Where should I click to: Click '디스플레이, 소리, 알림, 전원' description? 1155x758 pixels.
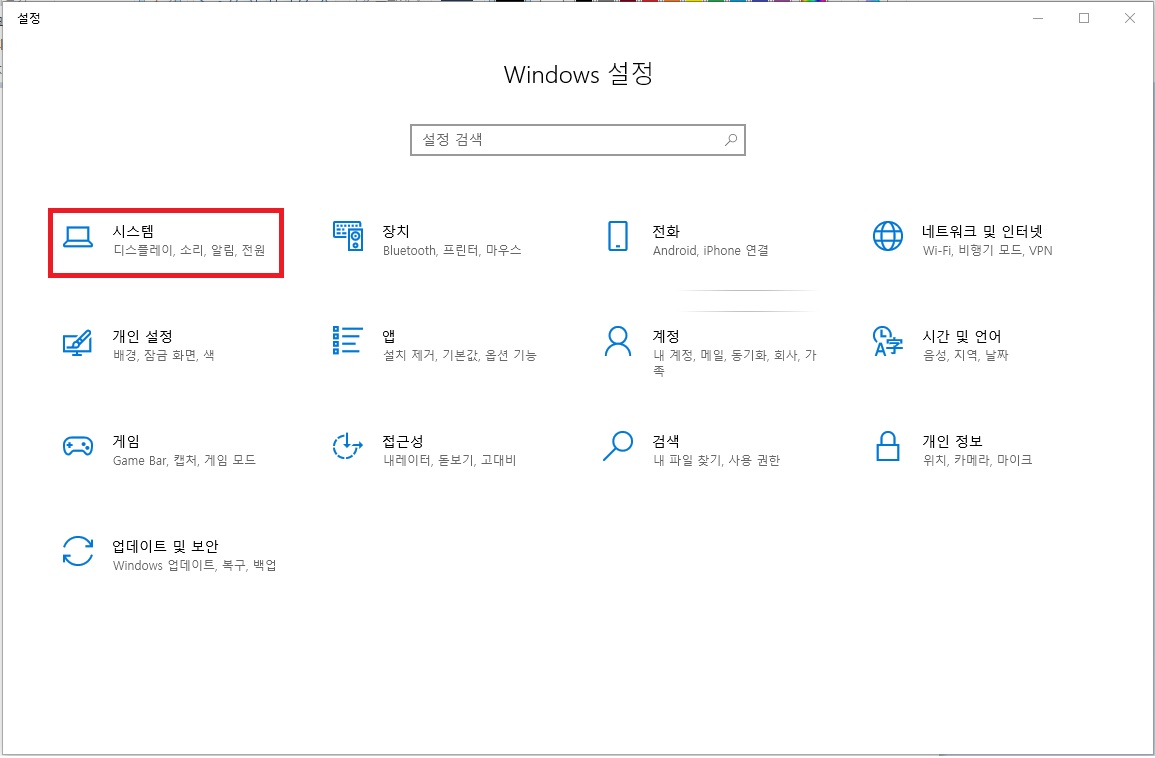point(189,250)
